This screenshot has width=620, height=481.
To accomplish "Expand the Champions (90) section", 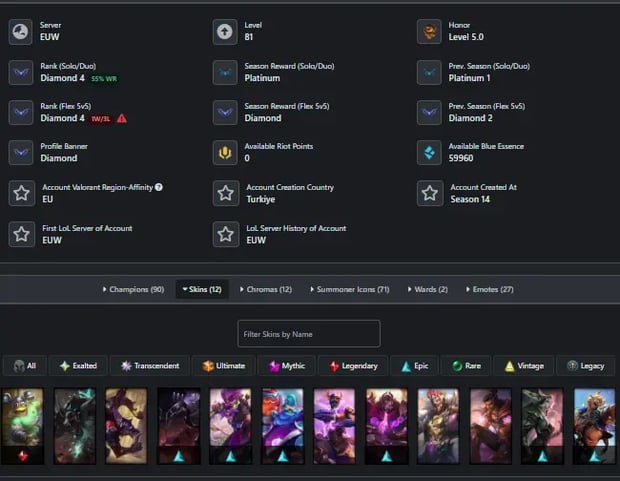I will tap(133, 290).
